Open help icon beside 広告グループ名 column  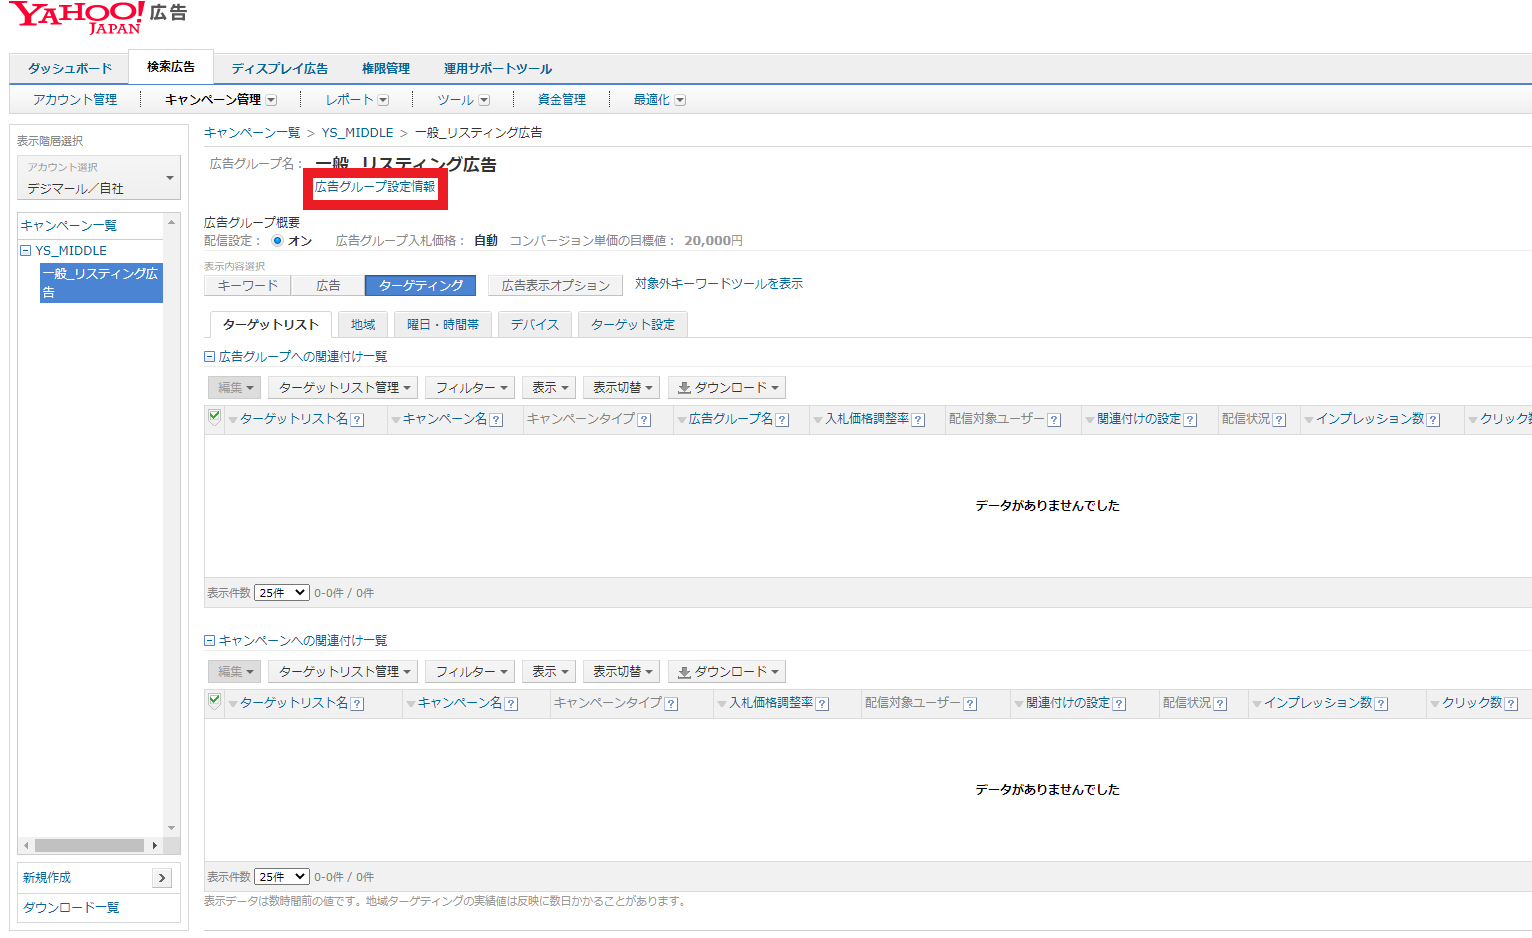pos(782,420)
